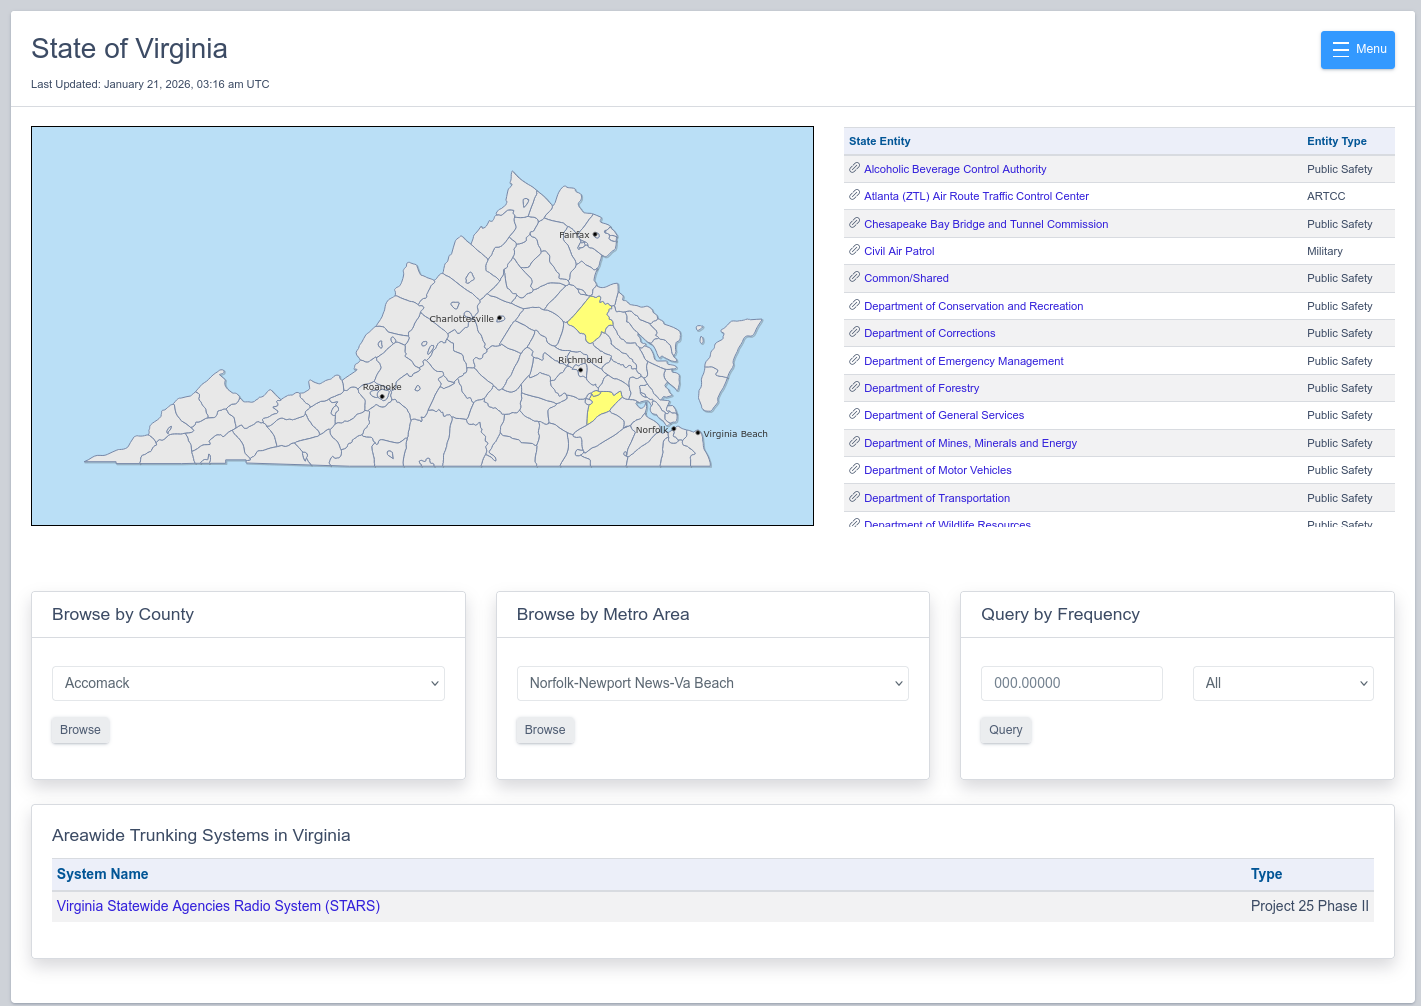This screenshot has width=1421, height=1006.
Task: Expand metro area dropdown showing Norfolk-Newport News
Action: tap(713, 683)
